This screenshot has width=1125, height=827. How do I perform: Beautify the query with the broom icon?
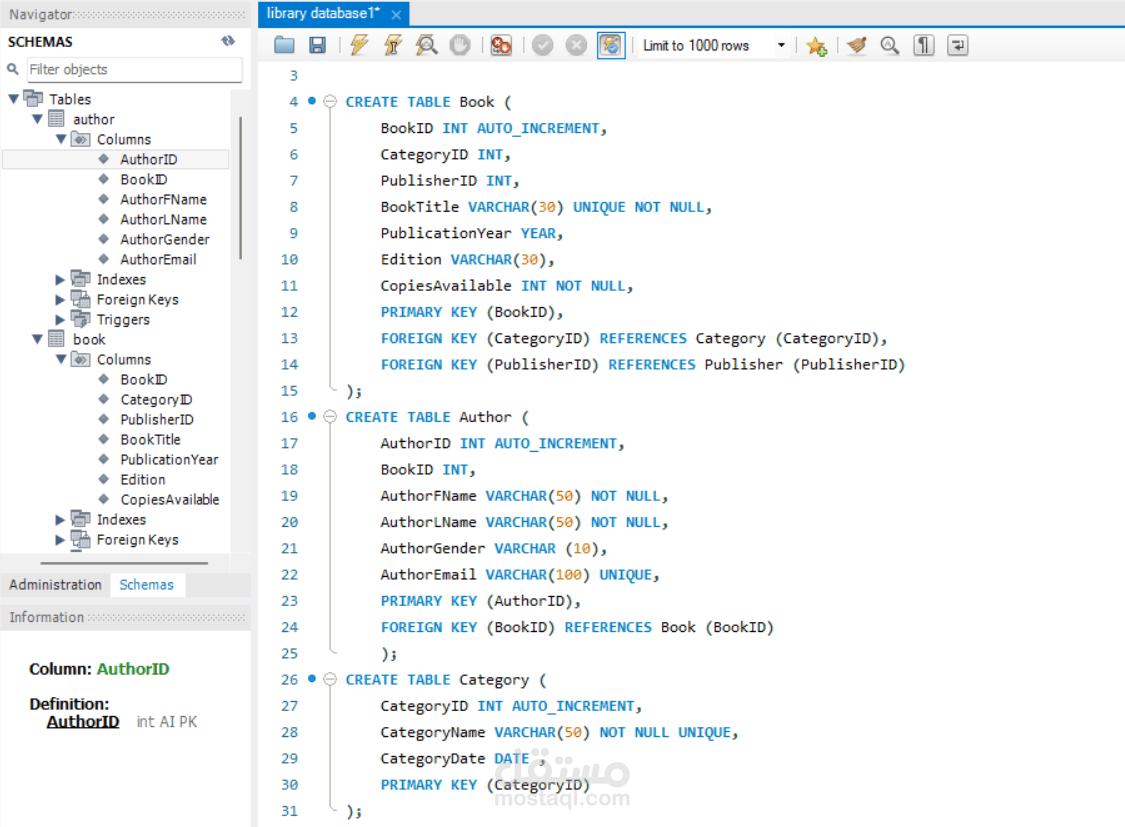pos(857,45)
